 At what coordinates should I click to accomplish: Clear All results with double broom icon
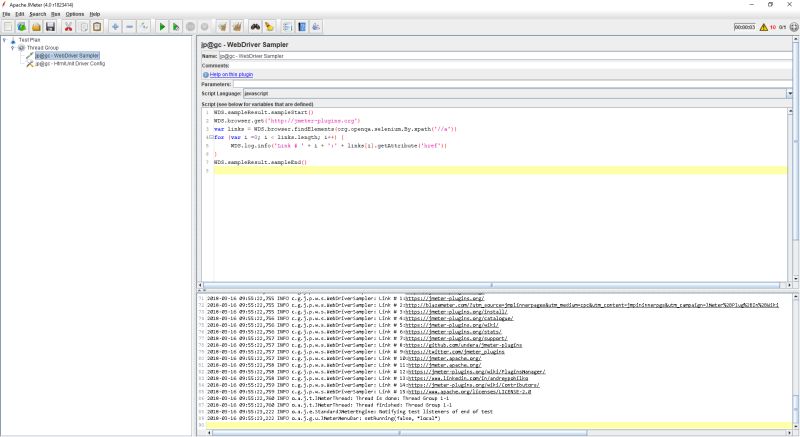(x=237, y=27)
